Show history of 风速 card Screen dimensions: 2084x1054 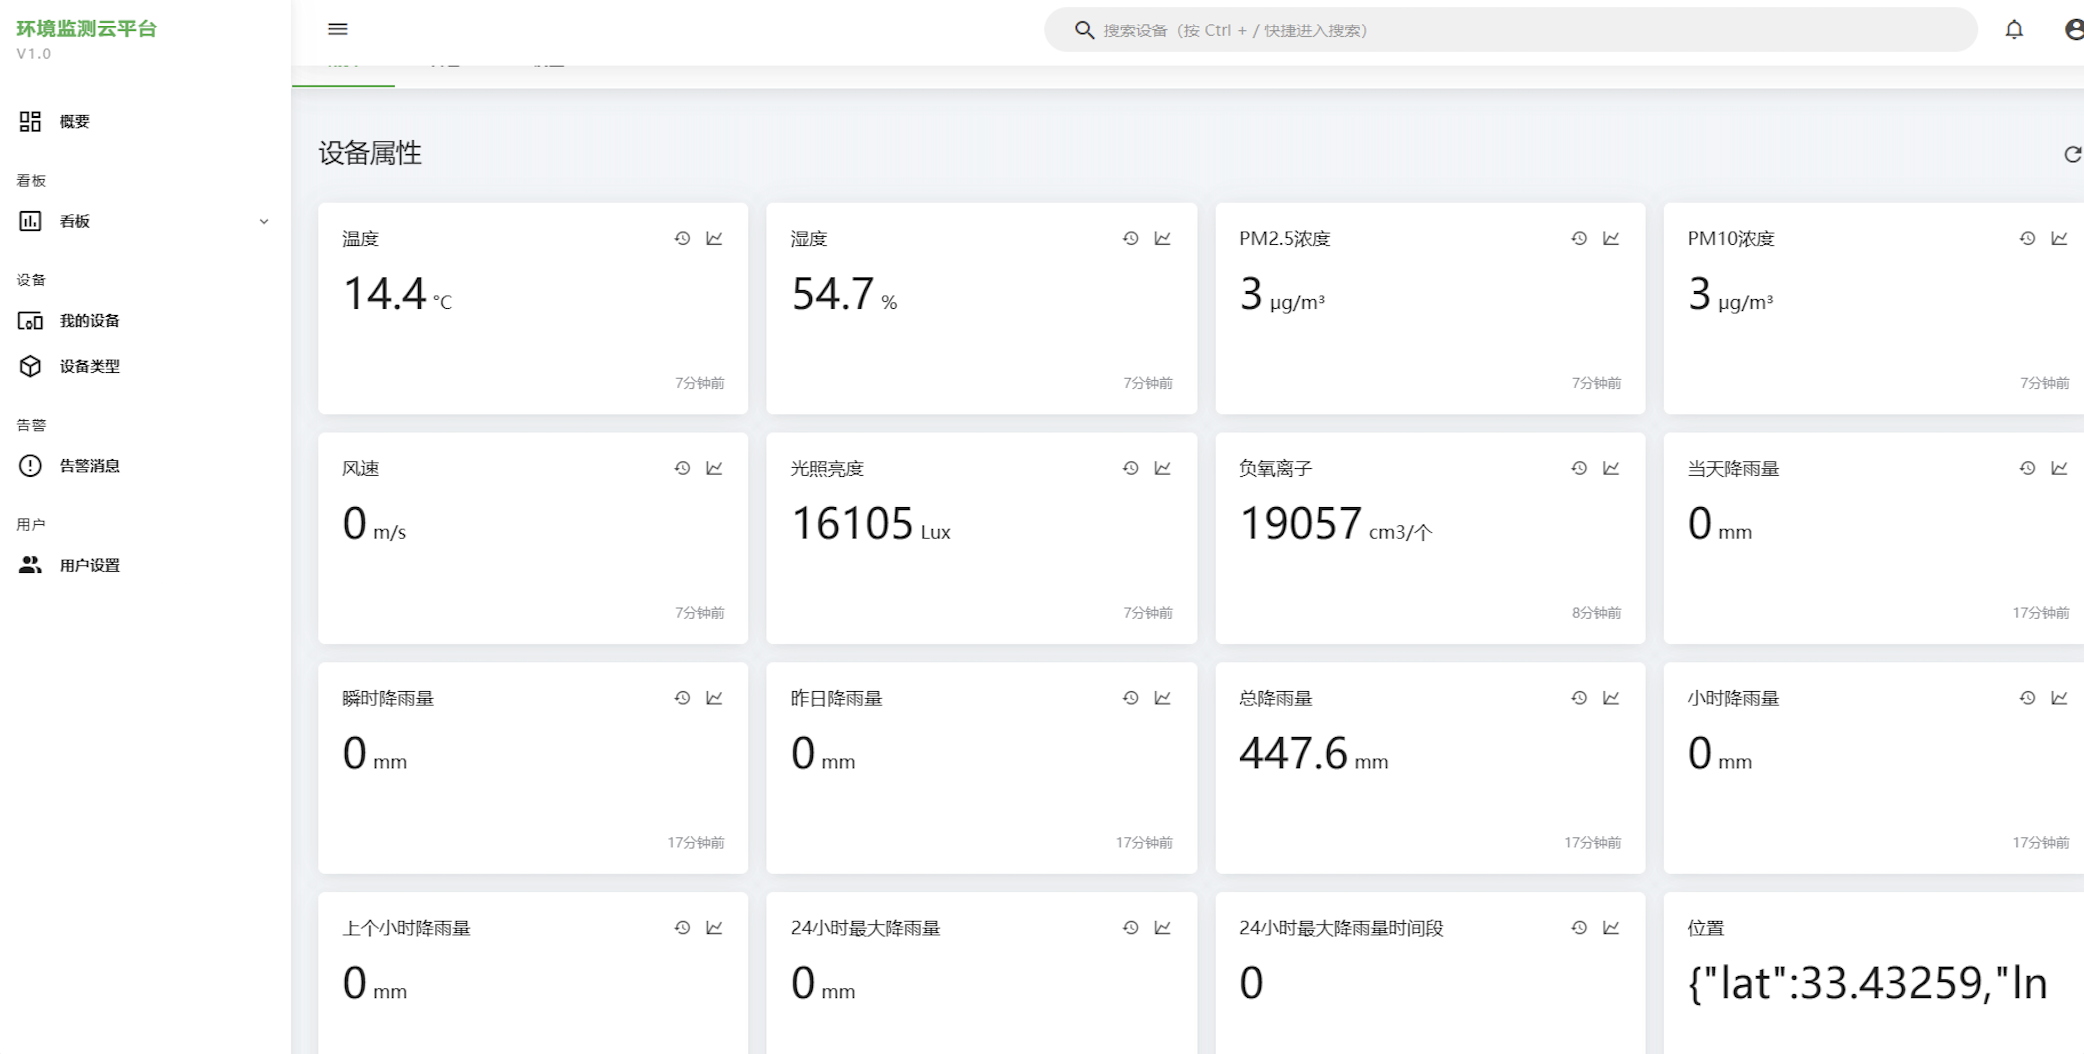click(x=682, y=468)
